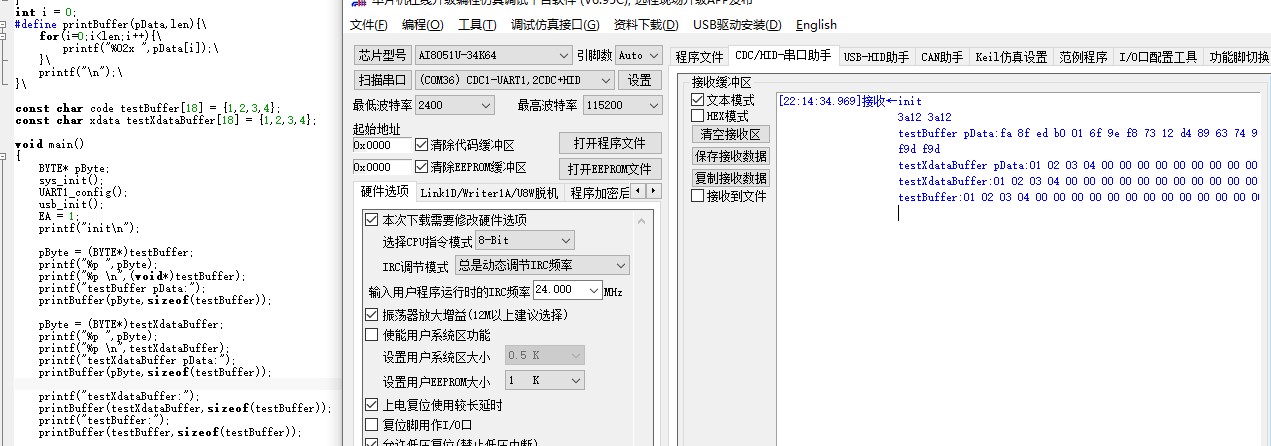Image resolution: width=1271 pixels, height=446 pixels.
Task: Toggle 清除EEPROM缓冲区 checkbox
Action: pyautogui.click(x=421, y=168)
